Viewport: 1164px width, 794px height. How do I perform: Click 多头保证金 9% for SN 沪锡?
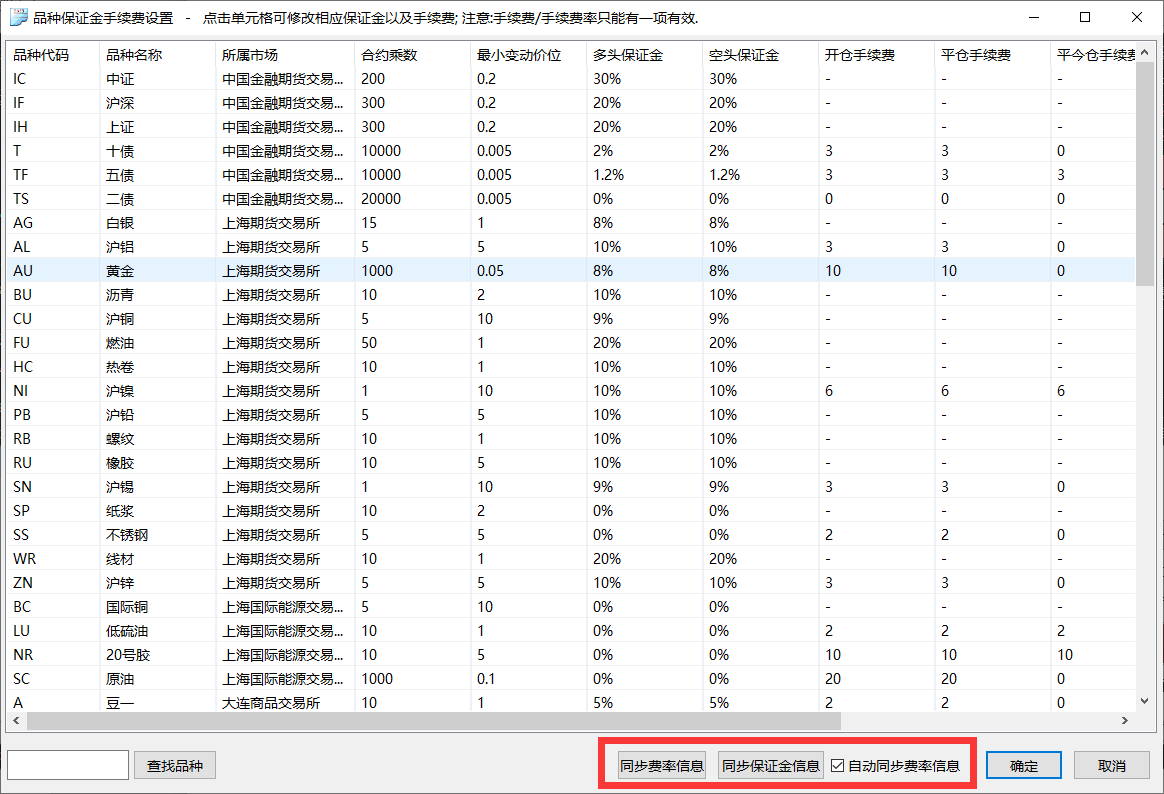click(644, 487)
